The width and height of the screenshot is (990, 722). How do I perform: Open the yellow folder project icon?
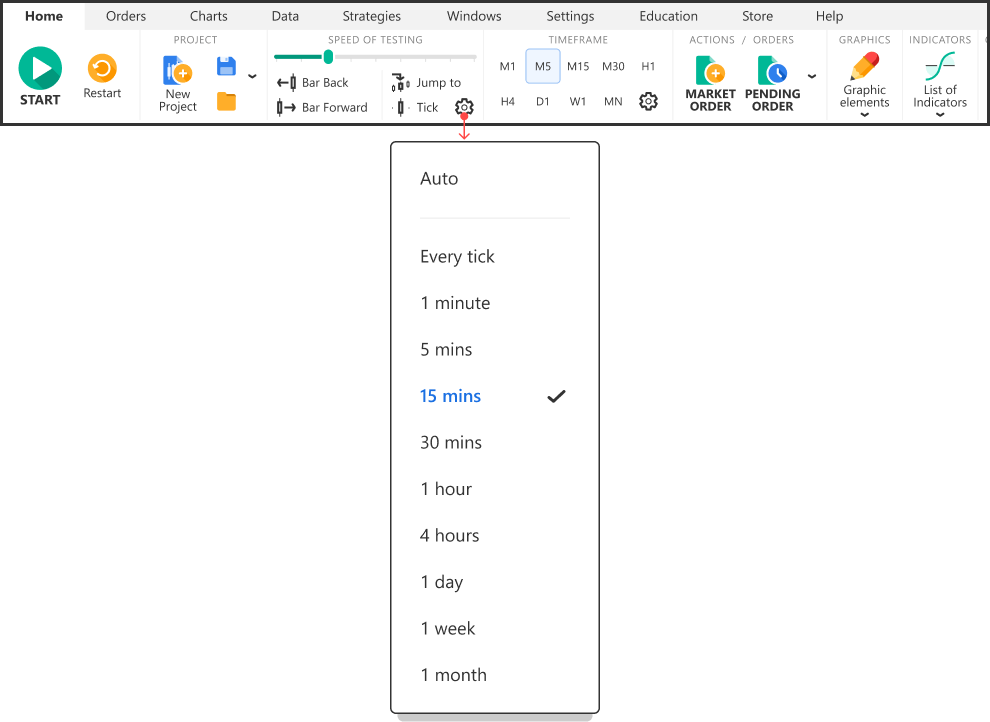coord(226,101)
